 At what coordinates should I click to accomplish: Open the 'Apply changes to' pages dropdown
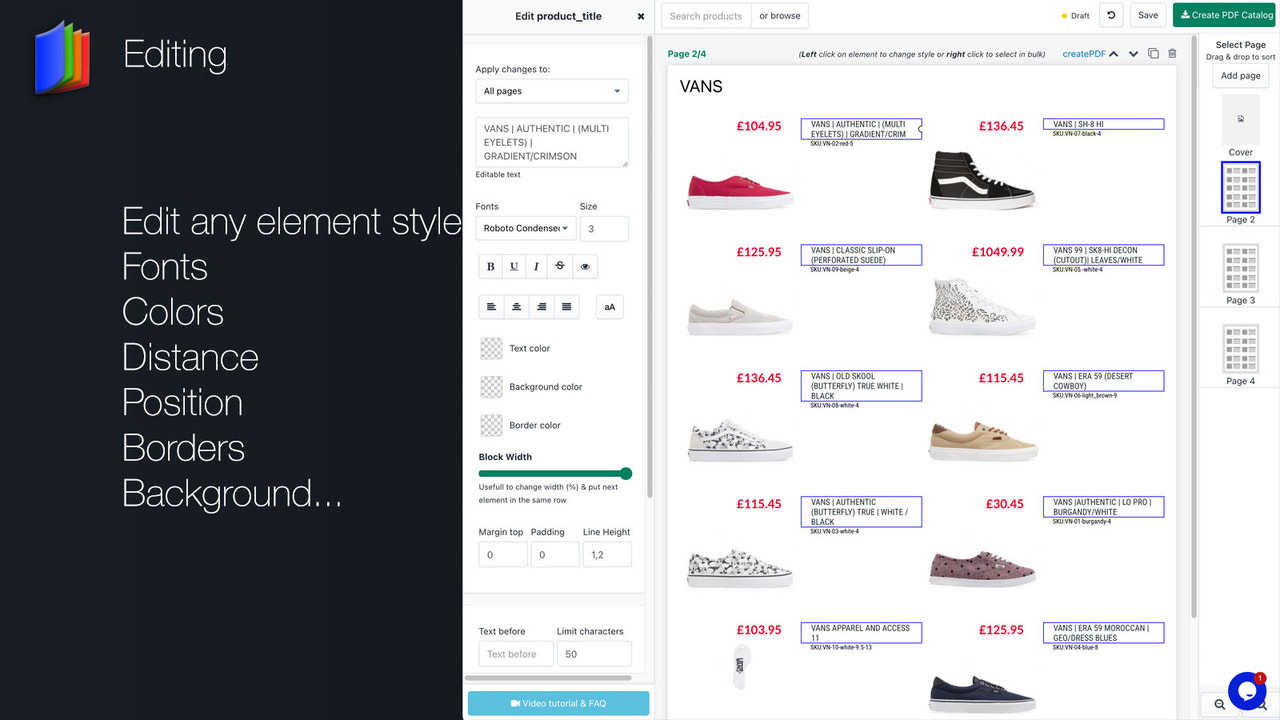552,90
